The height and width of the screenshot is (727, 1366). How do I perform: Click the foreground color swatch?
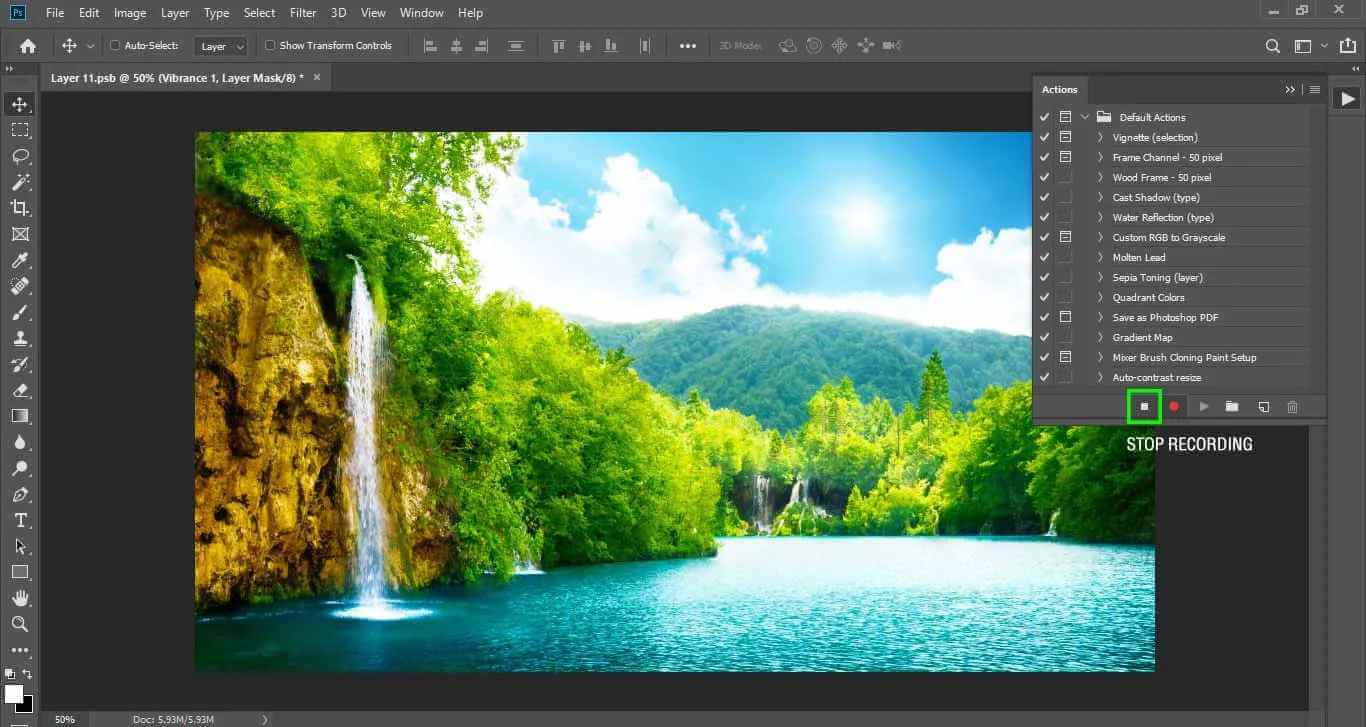pyautogui.click(x=14, y=693)
